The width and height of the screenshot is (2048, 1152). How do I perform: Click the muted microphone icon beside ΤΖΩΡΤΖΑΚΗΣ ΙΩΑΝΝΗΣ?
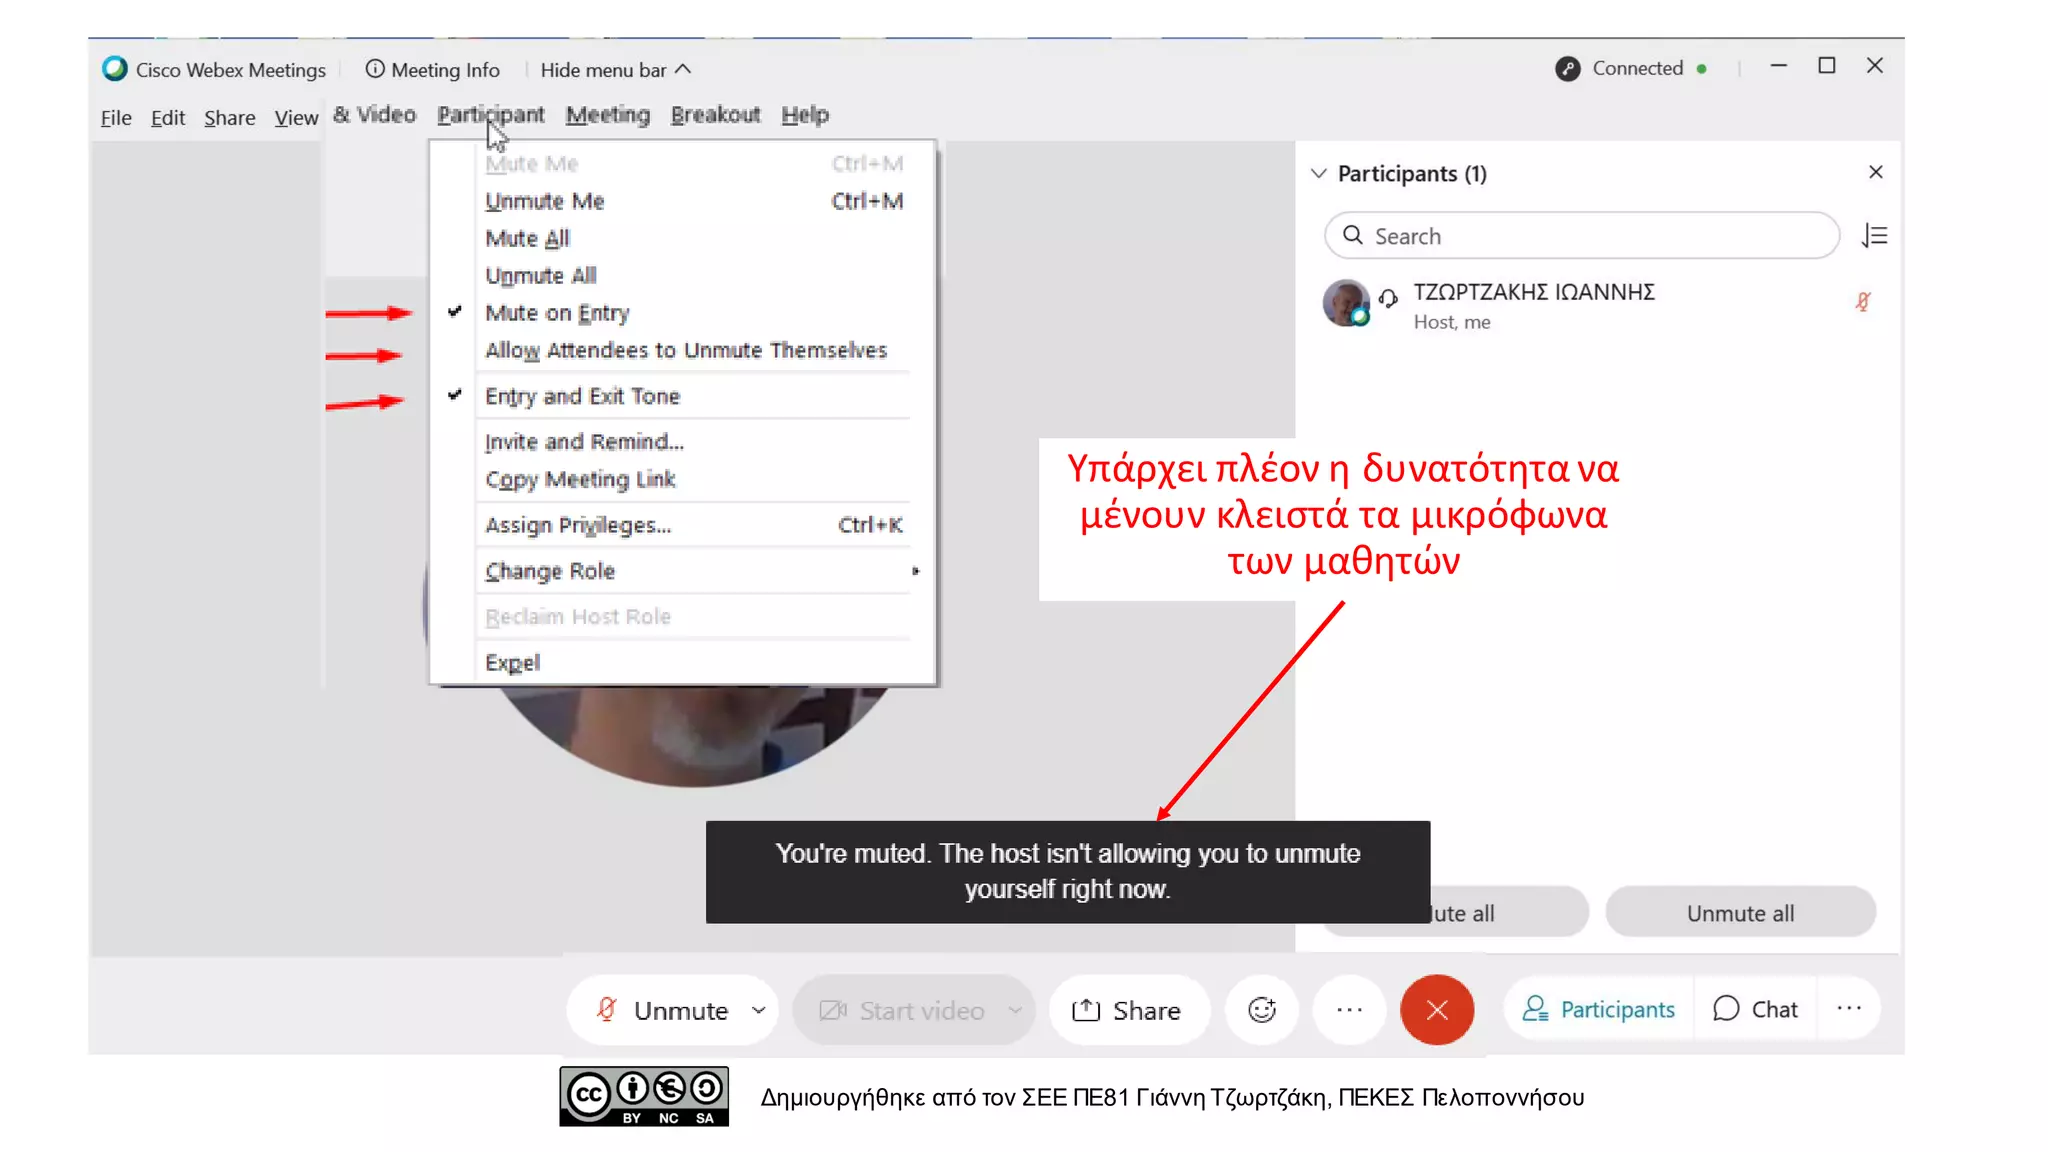(x=1862, y=302)
